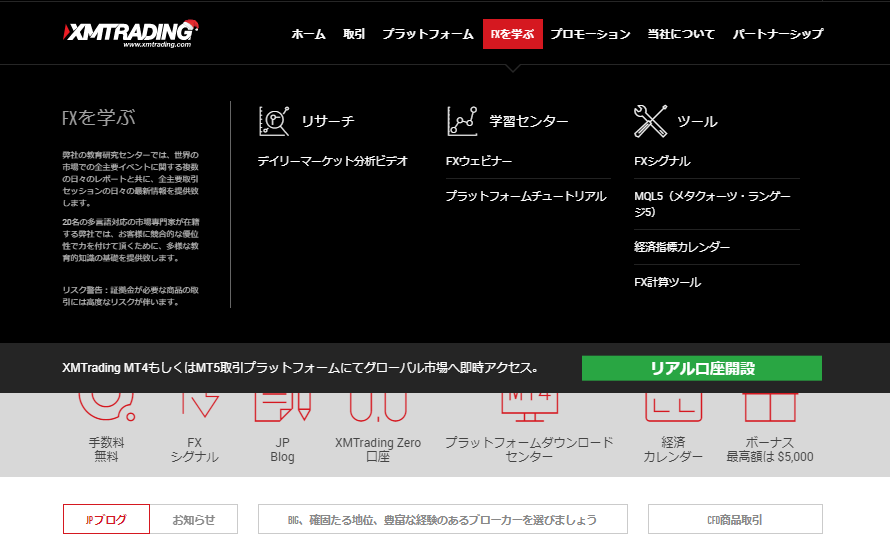Open the パートナーシップ menu item
The height and width of the screenshot is (547, 890).
pos(778,34)
